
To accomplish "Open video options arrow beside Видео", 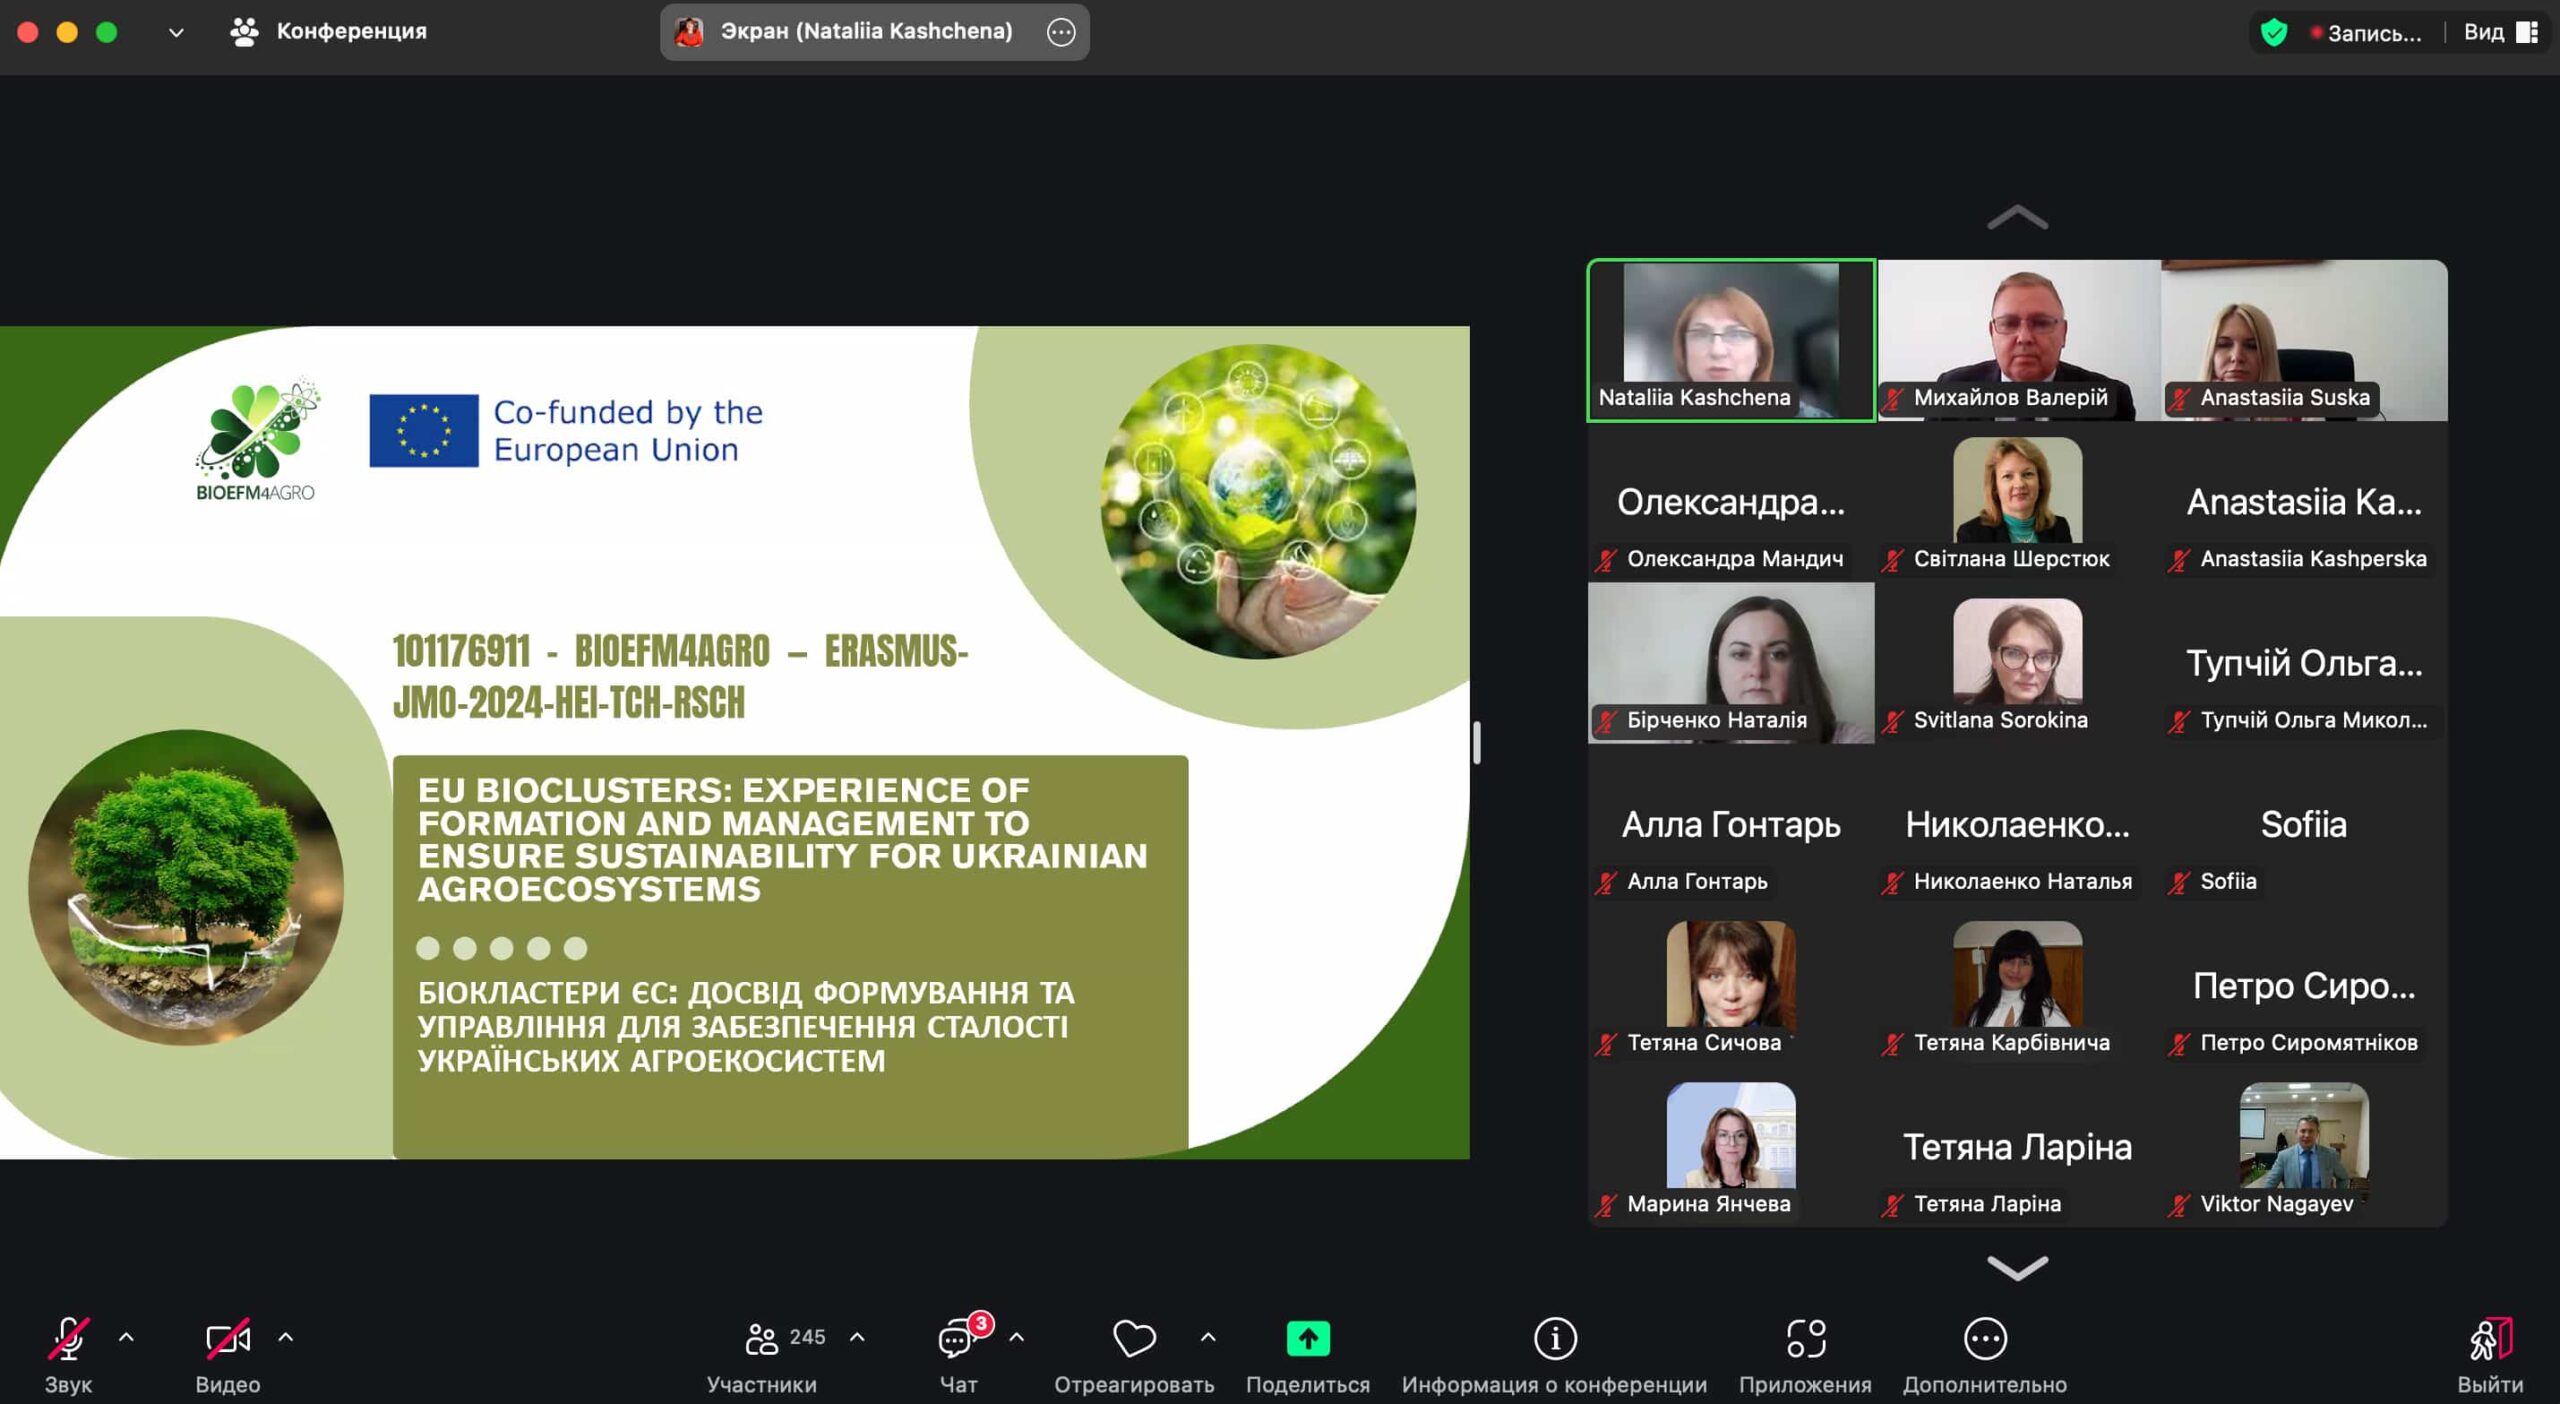I will click(285, 1337).
